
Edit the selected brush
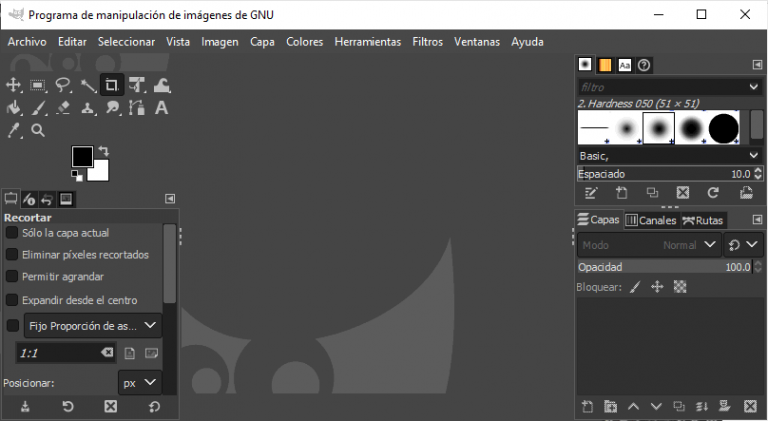pos(591,193)
